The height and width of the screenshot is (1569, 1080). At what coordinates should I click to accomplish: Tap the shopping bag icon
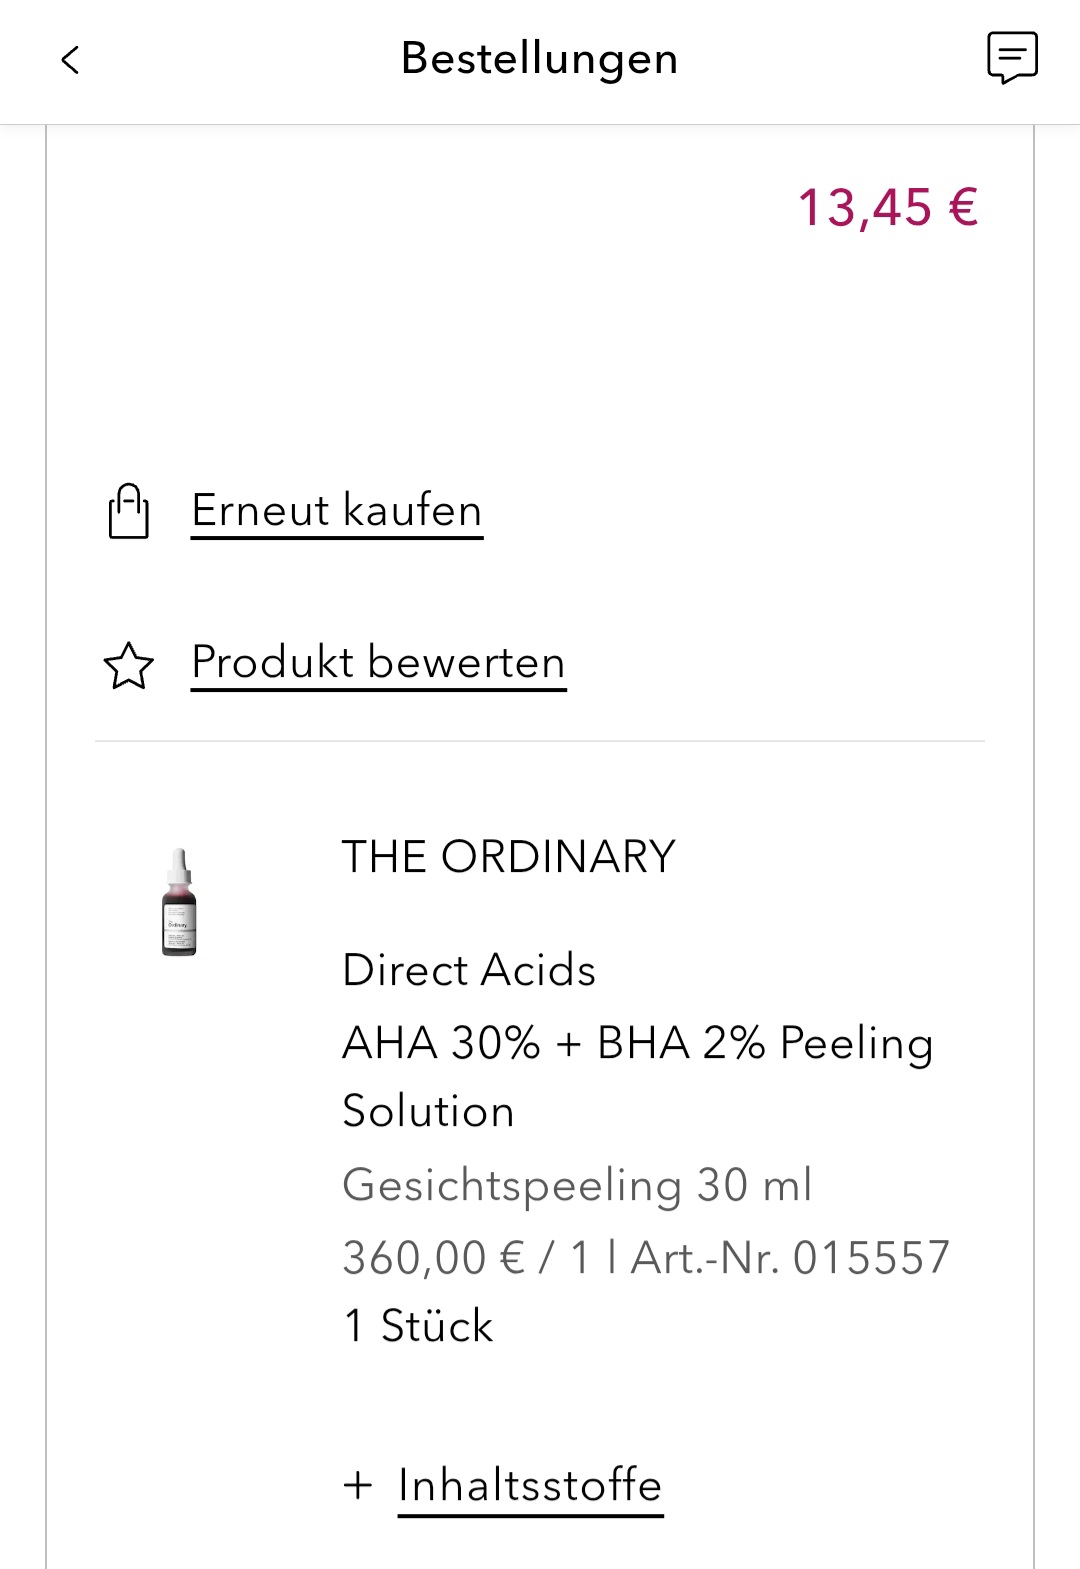click(129, 511)
